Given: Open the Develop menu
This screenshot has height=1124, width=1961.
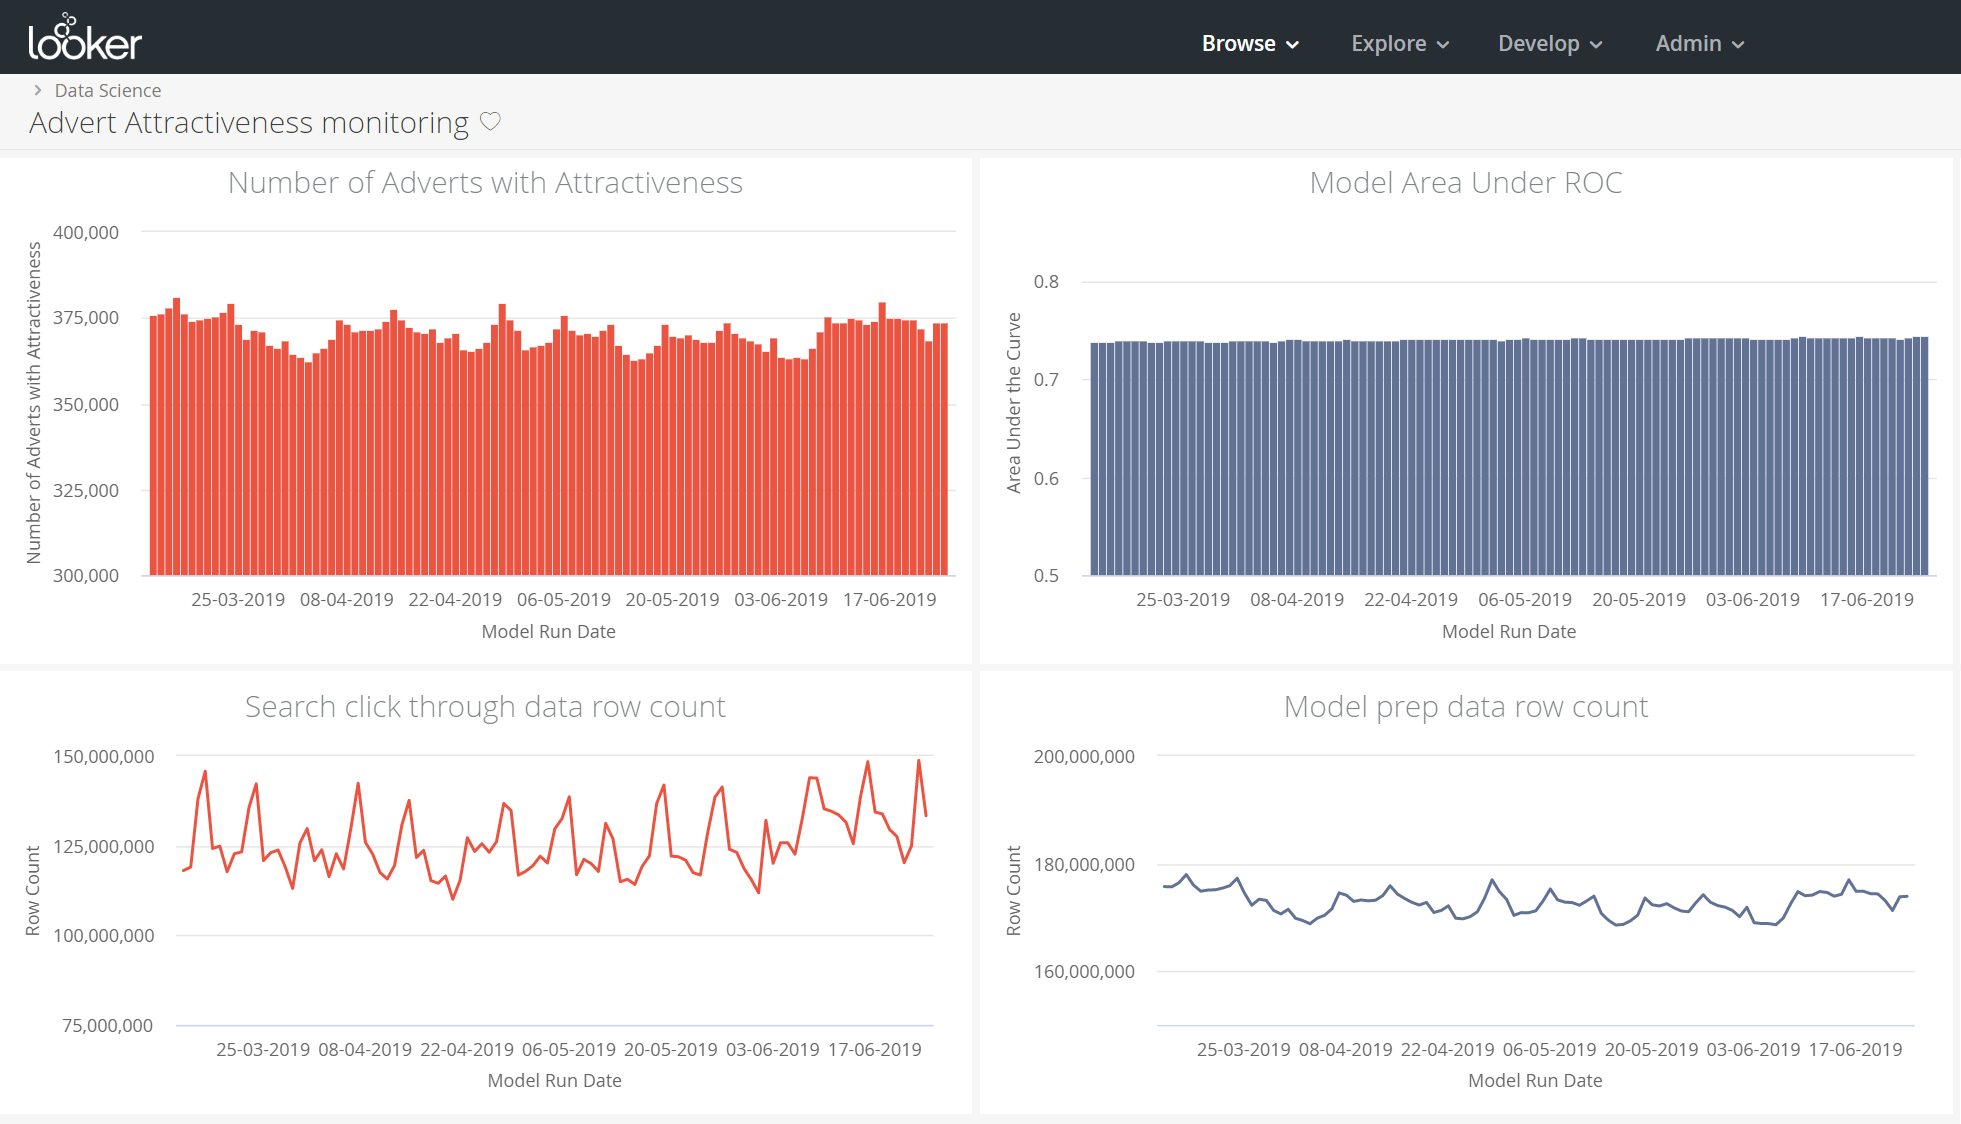Looking at the screenshot, I should click(x=1550, y=43).
